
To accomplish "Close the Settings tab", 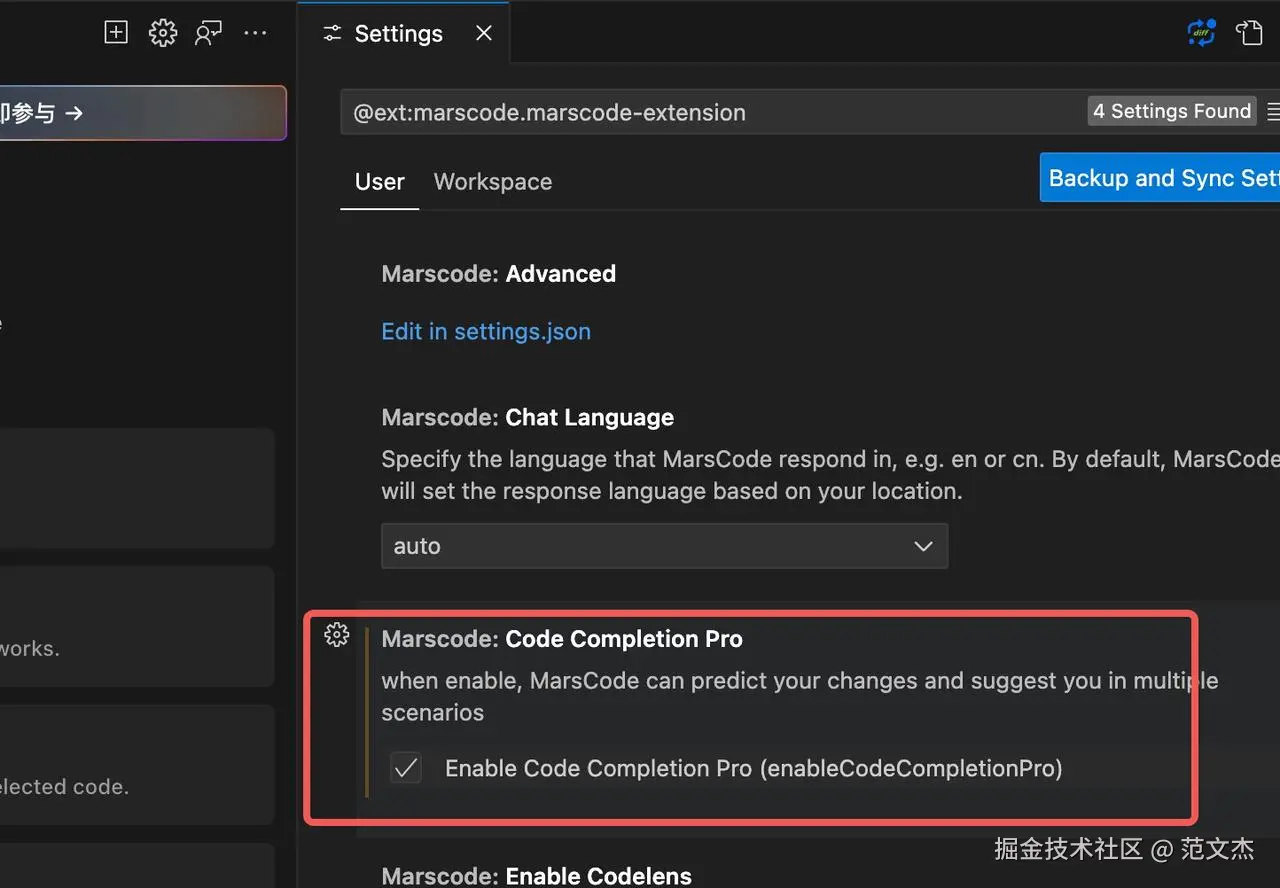I will tap(484, 33).
